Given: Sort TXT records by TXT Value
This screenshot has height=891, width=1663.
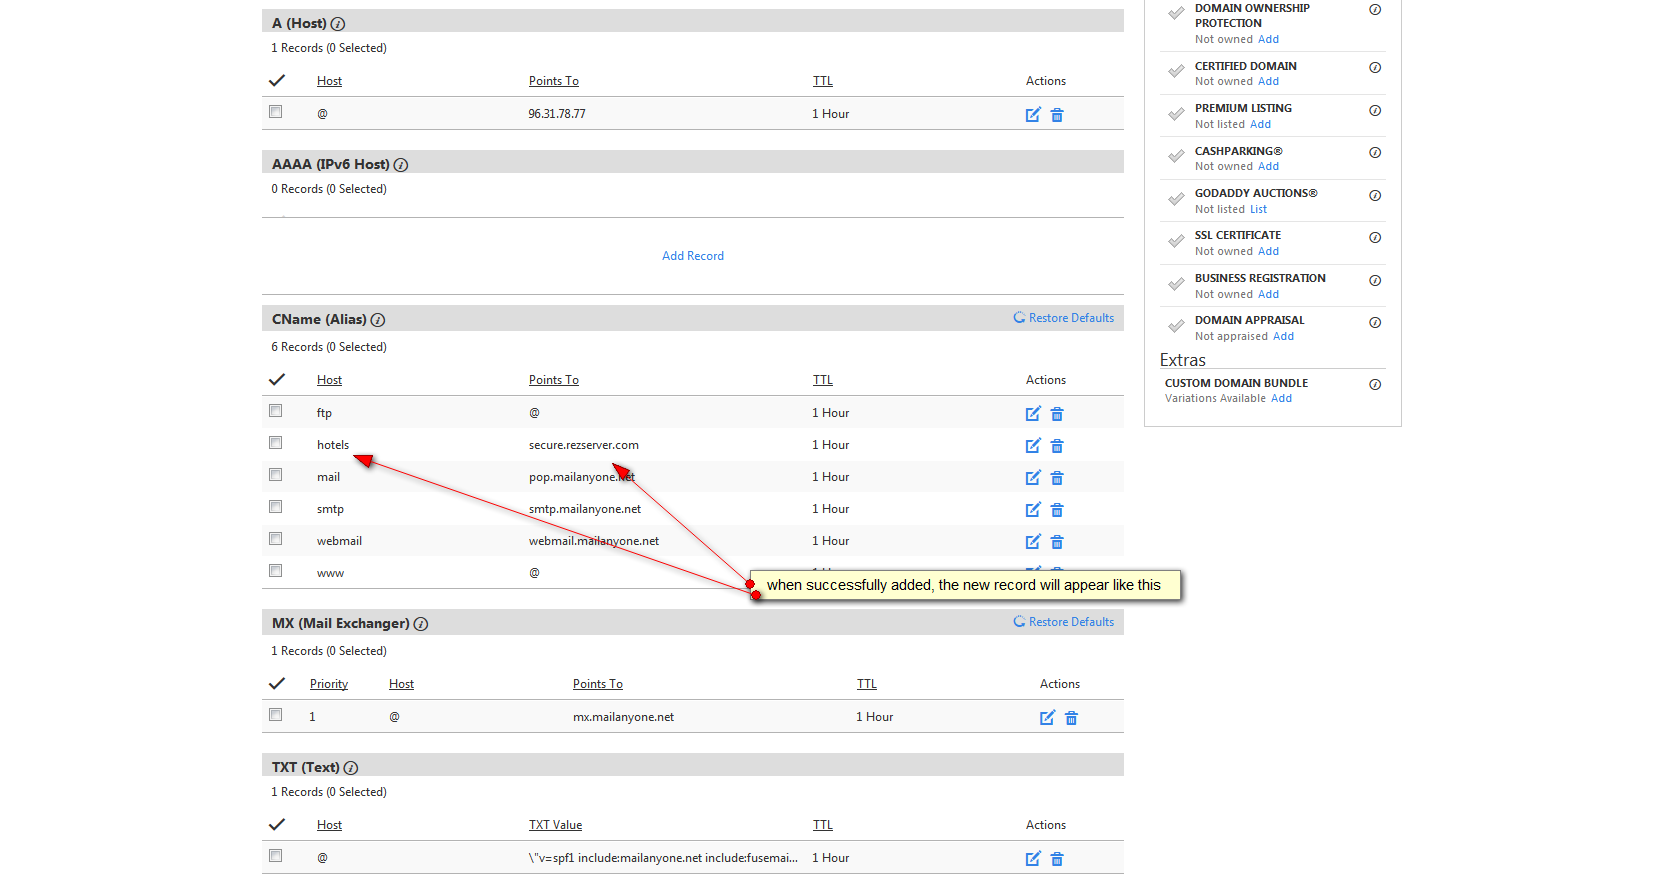Looking at the screenshot, I should (x=555, y=825).
